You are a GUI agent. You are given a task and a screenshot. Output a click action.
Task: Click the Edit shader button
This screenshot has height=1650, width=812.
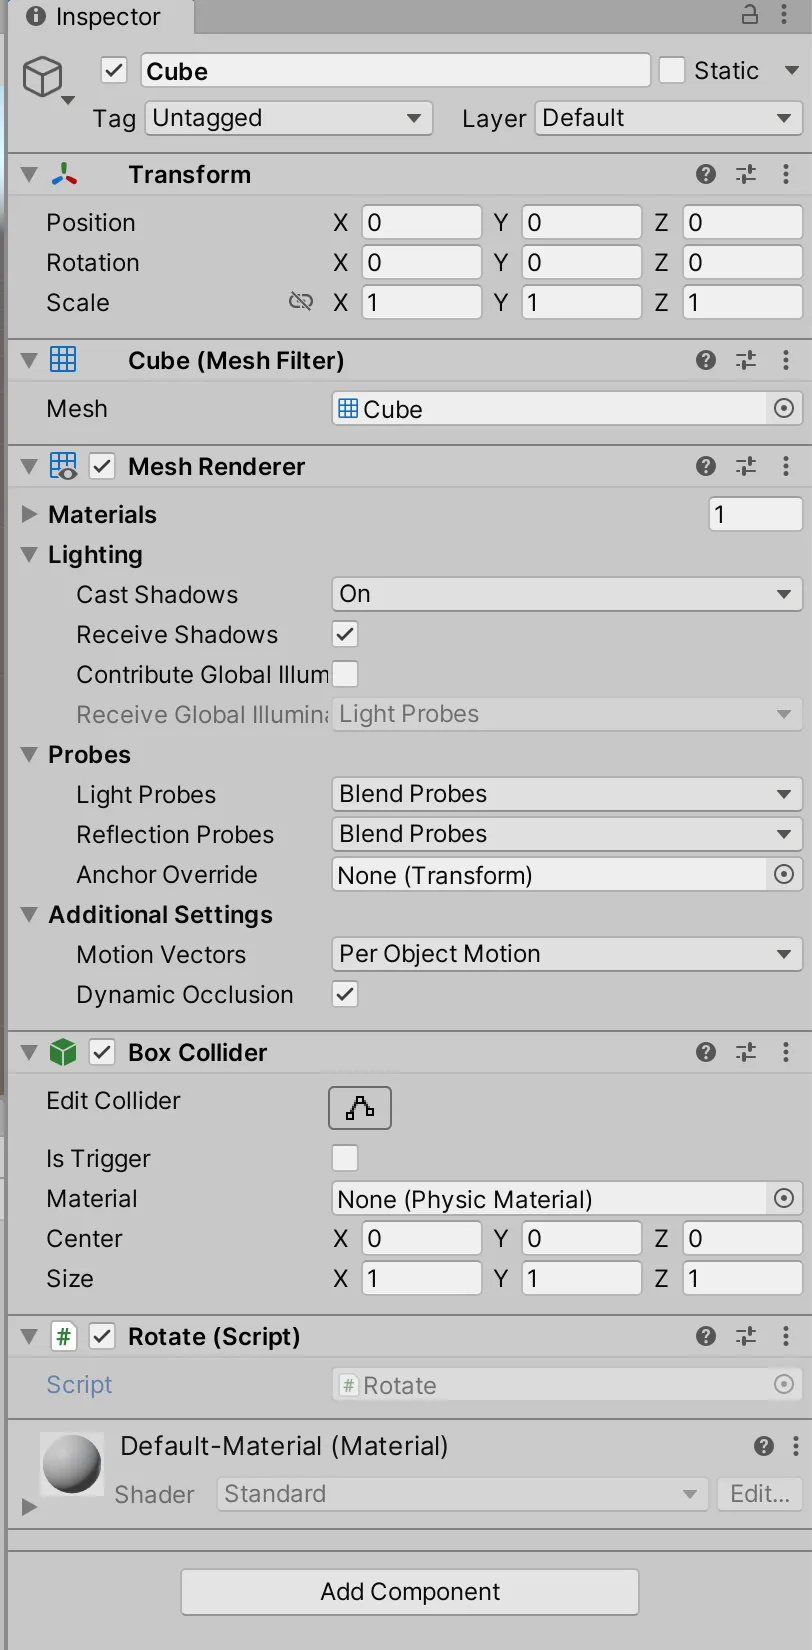(x=761, y=1494)
